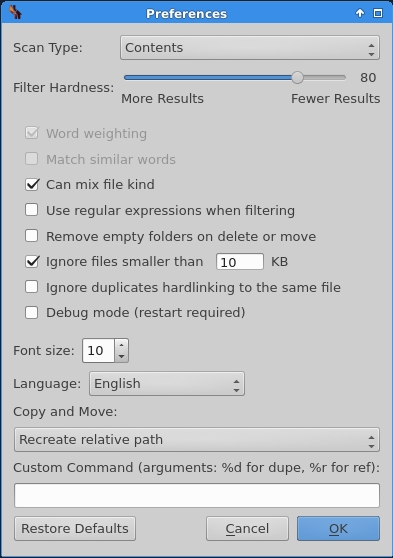Click the Filter Hardness slider handle
Viewport: 393px width, 558px height.
[297, 78]
